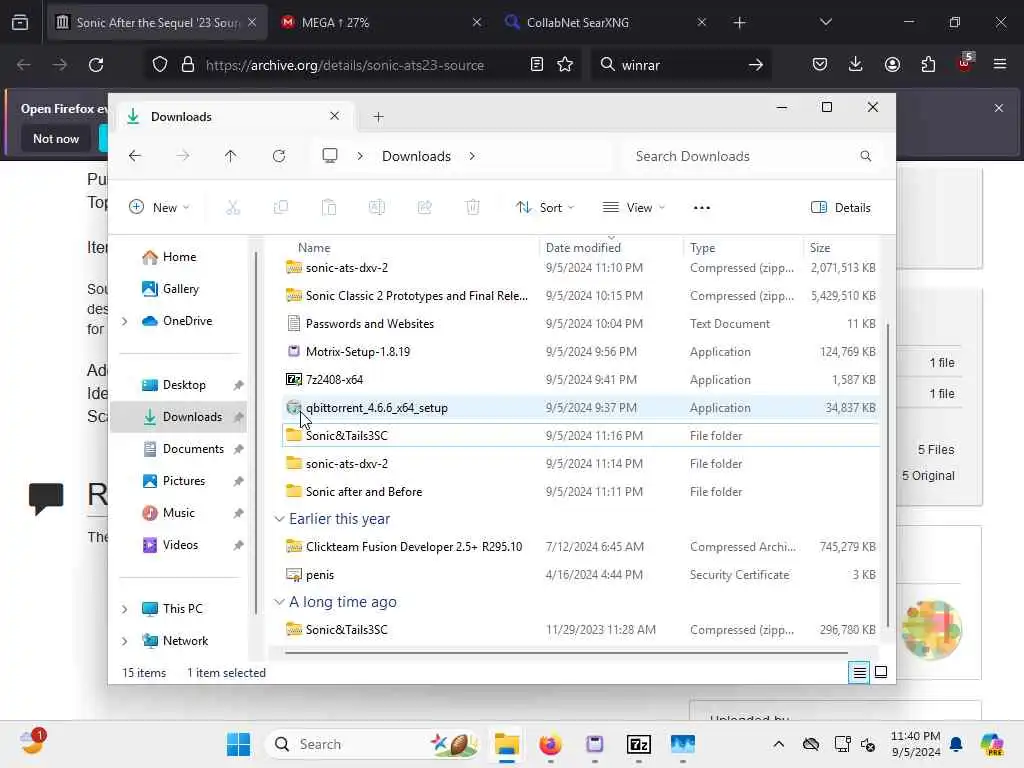Image resolution: width=1024 pixels, height=768 pixels.
Task: Refresh the Downloads folder view
Action: 279,156
